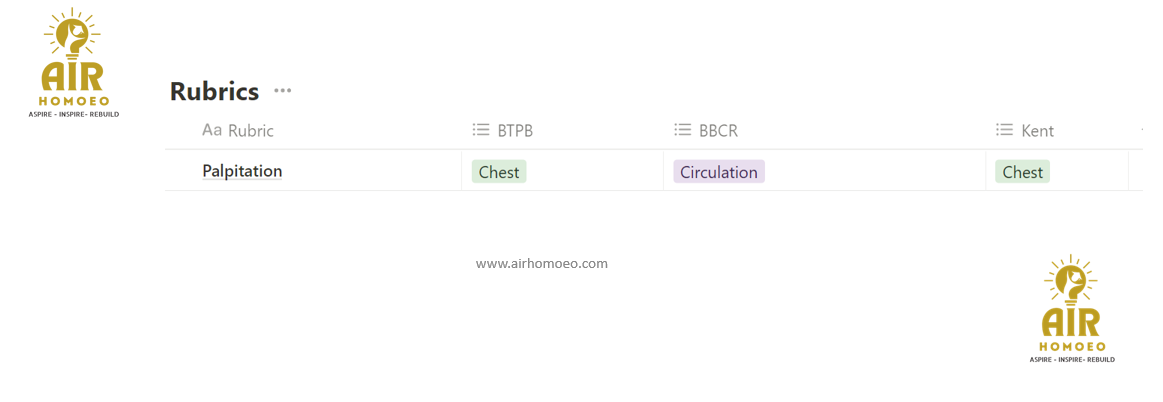Click the list icon beside Kent header

click(x=1005, y=130)
